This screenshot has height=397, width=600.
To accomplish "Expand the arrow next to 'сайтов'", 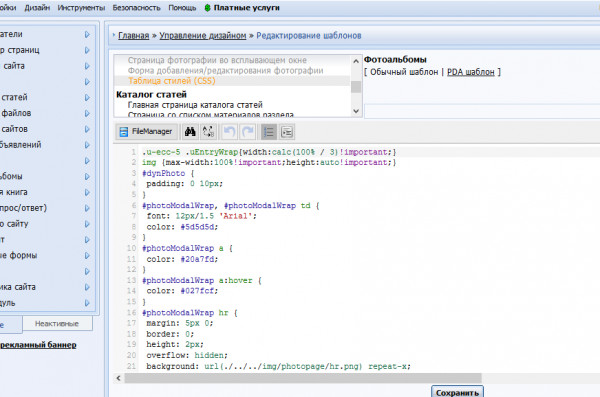I will 87,129.
